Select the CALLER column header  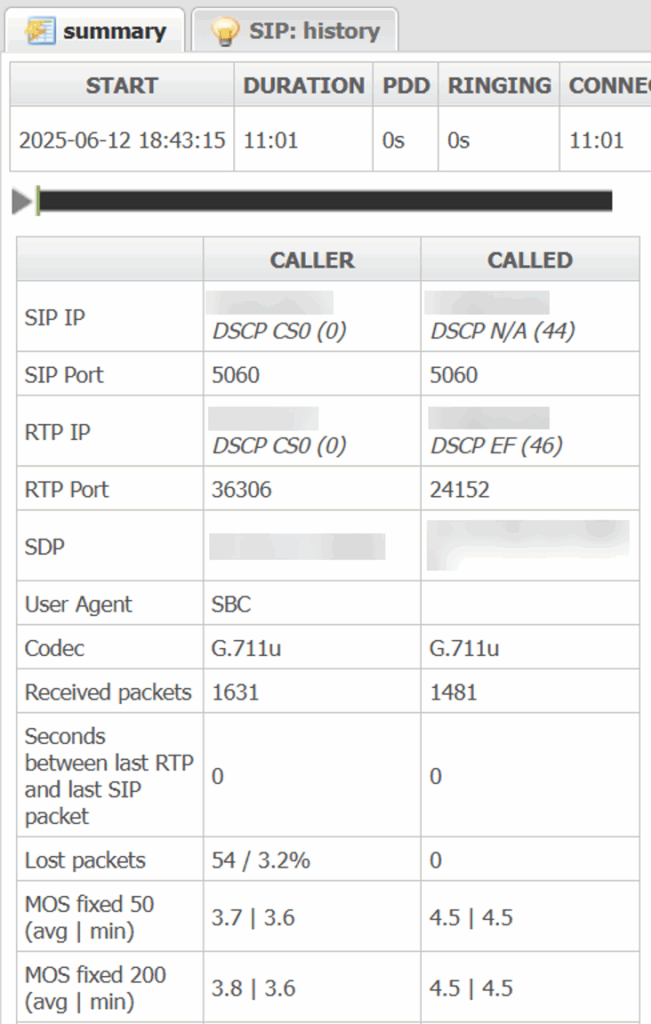click(x=312, y=260)
